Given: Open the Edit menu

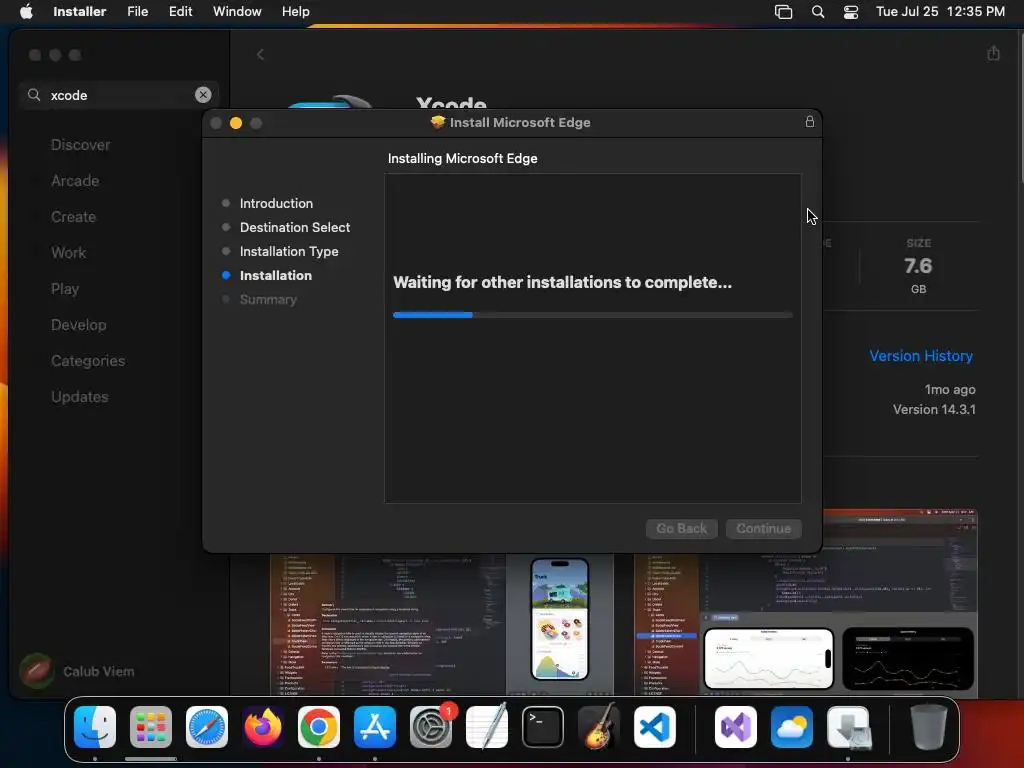Looking at the screenshot, I should coord(180,12).
